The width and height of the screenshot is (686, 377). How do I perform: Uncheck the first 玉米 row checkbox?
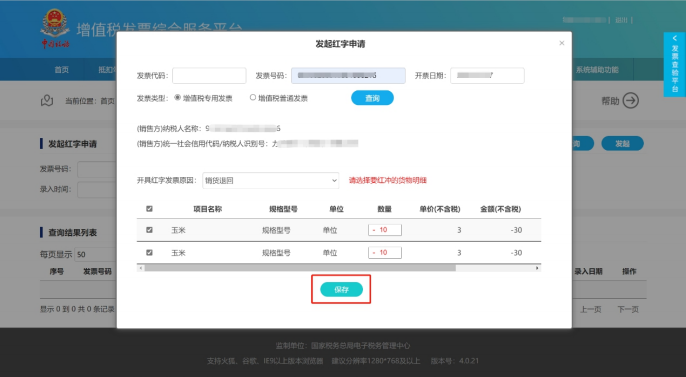(149, 230)
